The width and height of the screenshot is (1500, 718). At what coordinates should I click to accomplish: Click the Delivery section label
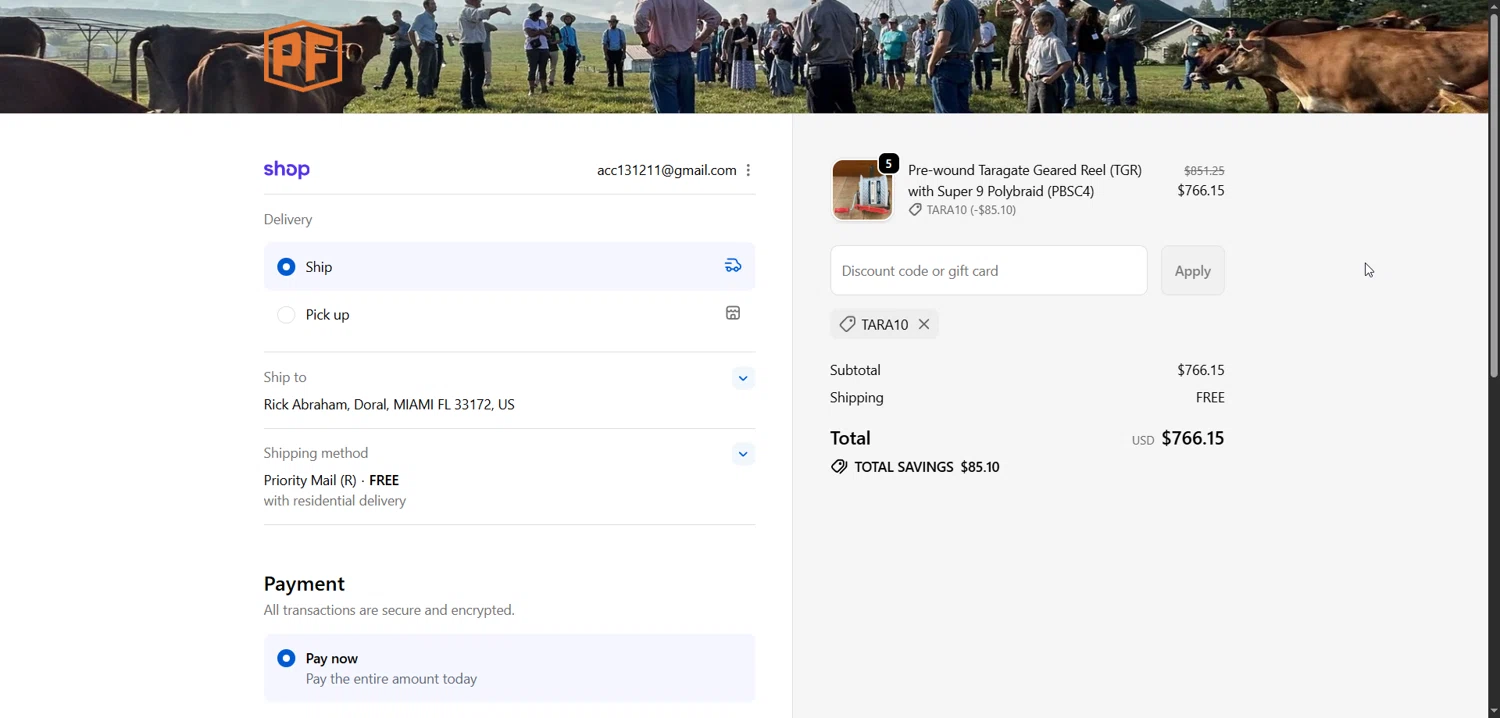tap(288, 219)
